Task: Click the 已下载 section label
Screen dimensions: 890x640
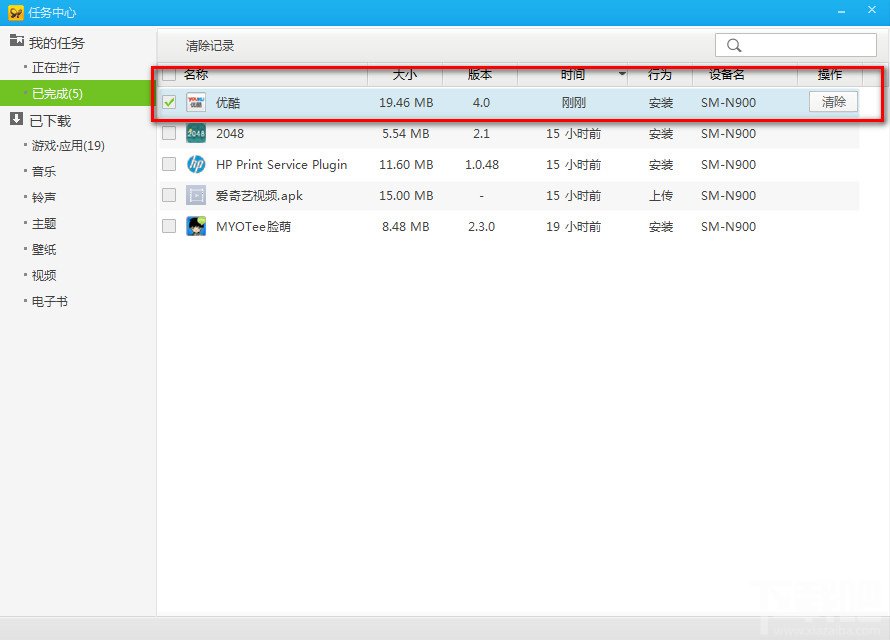Action: (51, 121)
